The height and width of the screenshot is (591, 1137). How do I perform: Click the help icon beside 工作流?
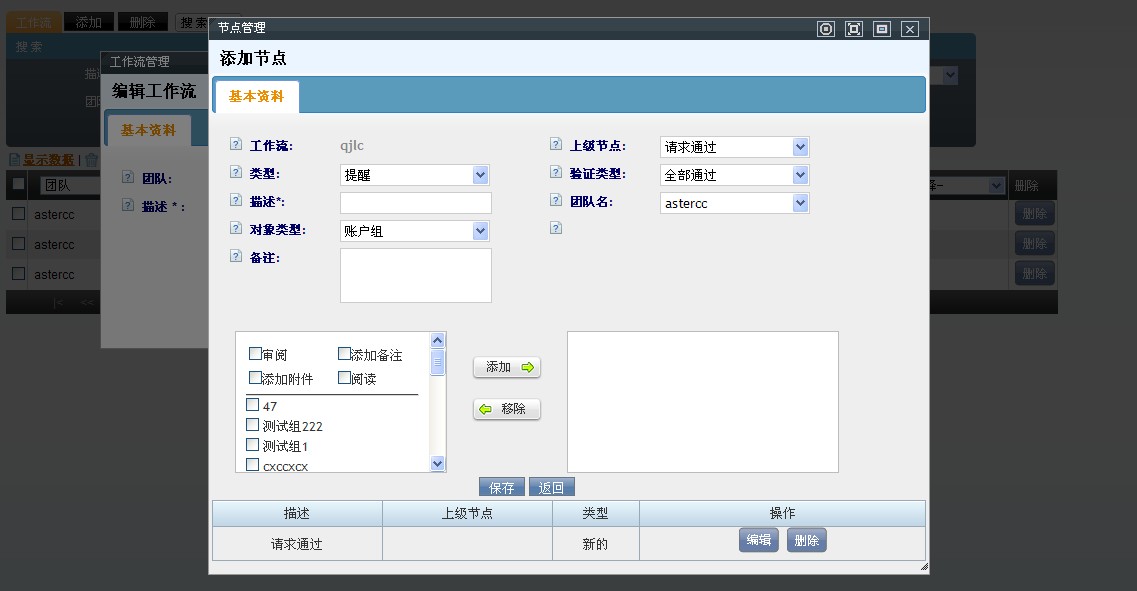point(236,145)
